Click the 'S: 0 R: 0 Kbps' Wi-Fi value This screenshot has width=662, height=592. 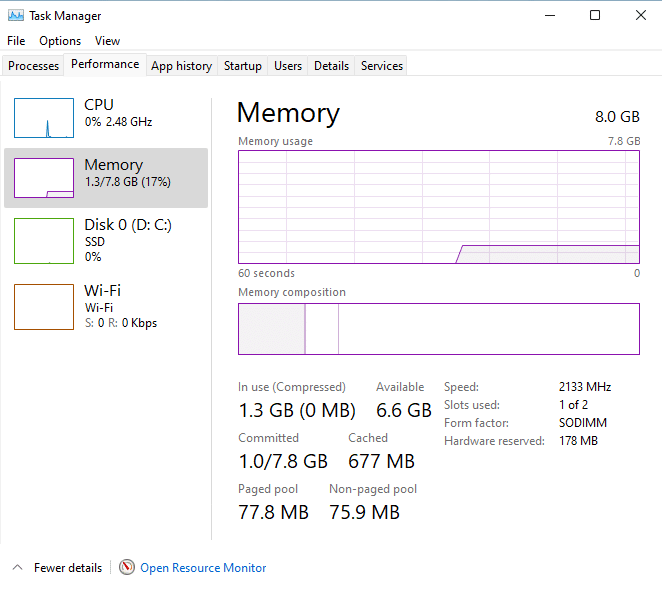[121, 323]
